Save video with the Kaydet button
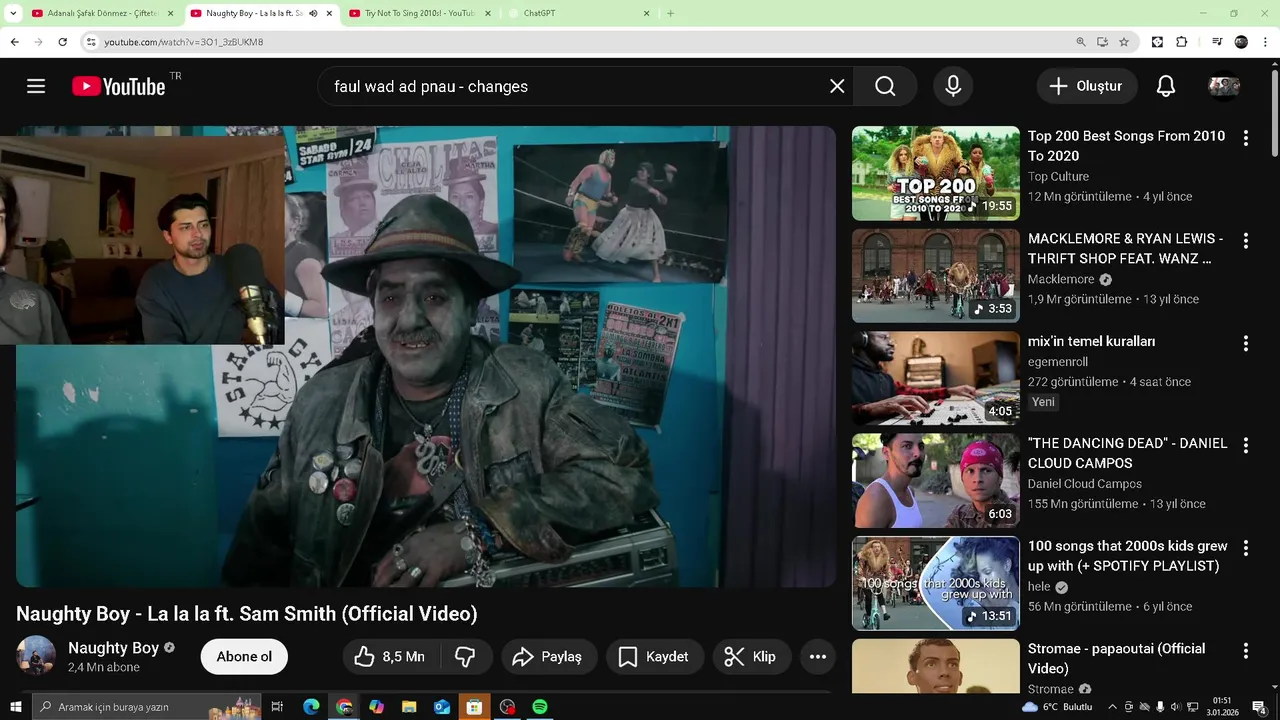Screen dimensions: 1280x720 click(x=654, y=657)
